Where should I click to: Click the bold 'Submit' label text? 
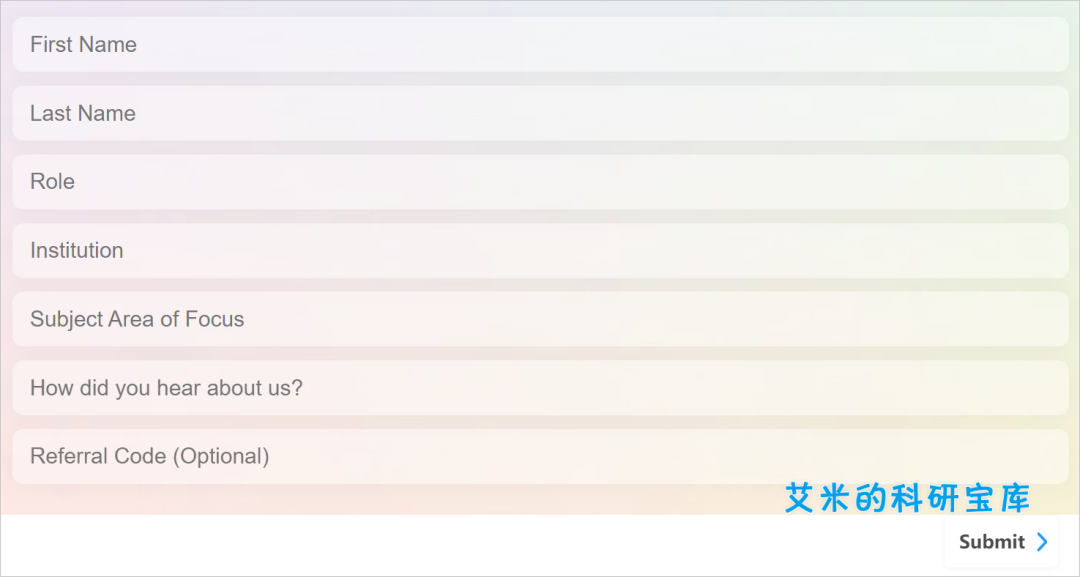click(992, 542)
